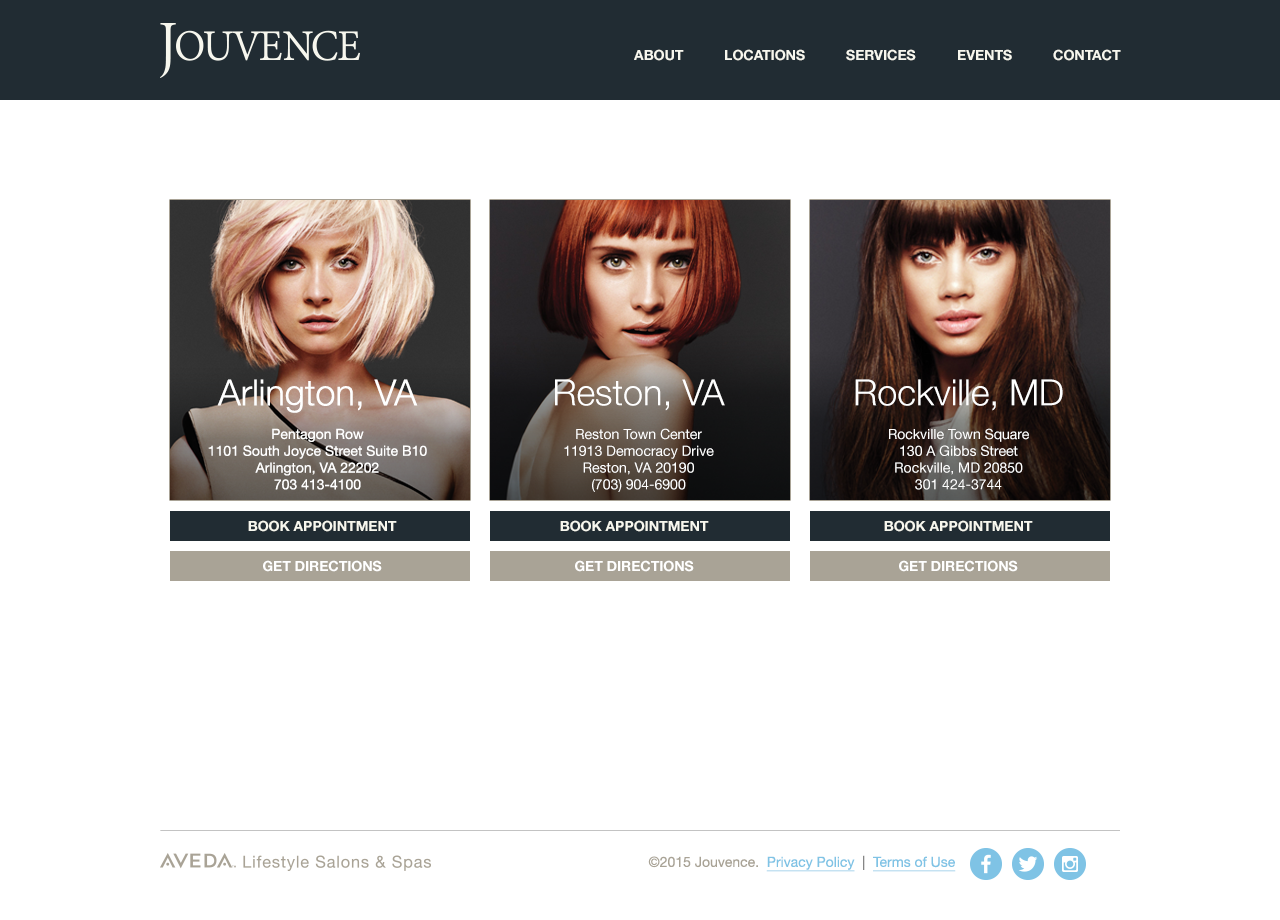Click the Reston Town Center text
Image resolution: width=1280 pixels, height=920 pixels.
pos(638,434)
